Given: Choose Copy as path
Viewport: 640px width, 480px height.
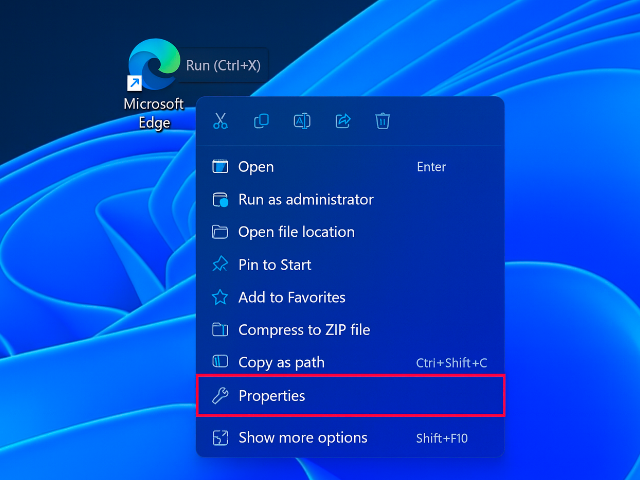Looking at the screenshot, I should click(281, 363).
